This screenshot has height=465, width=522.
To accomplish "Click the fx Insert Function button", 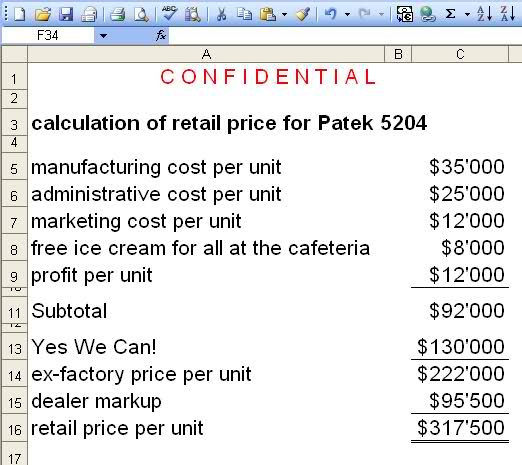I will click(161, 35).
